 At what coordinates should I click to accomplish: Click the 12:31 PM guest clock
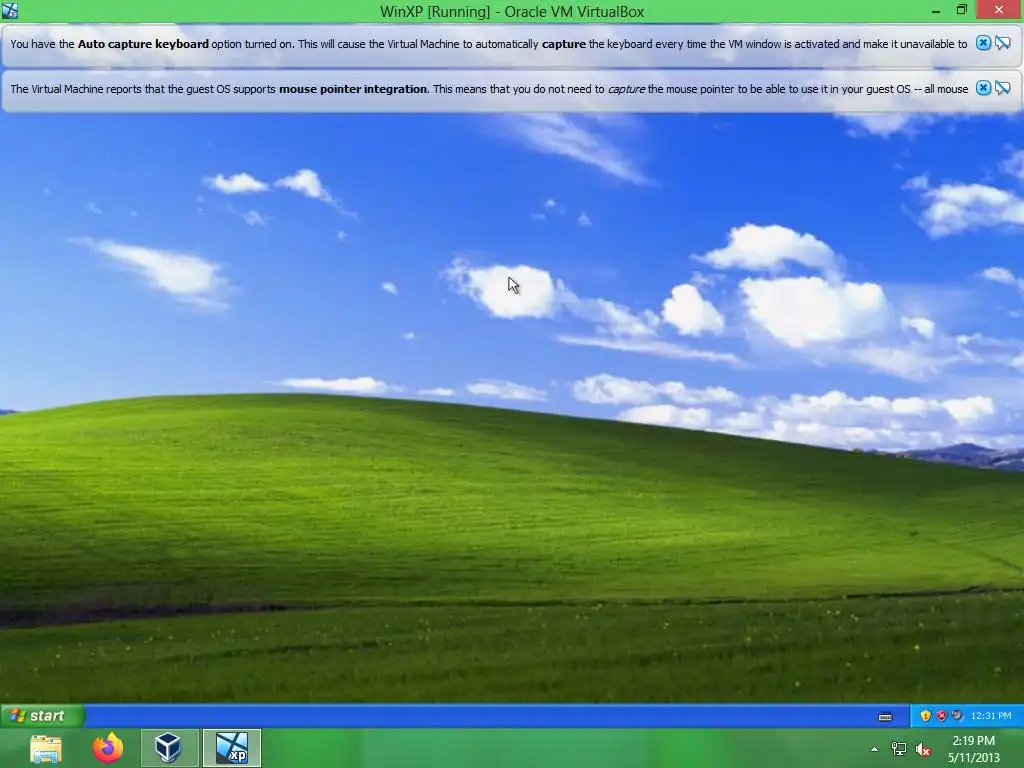click(991, 716)
